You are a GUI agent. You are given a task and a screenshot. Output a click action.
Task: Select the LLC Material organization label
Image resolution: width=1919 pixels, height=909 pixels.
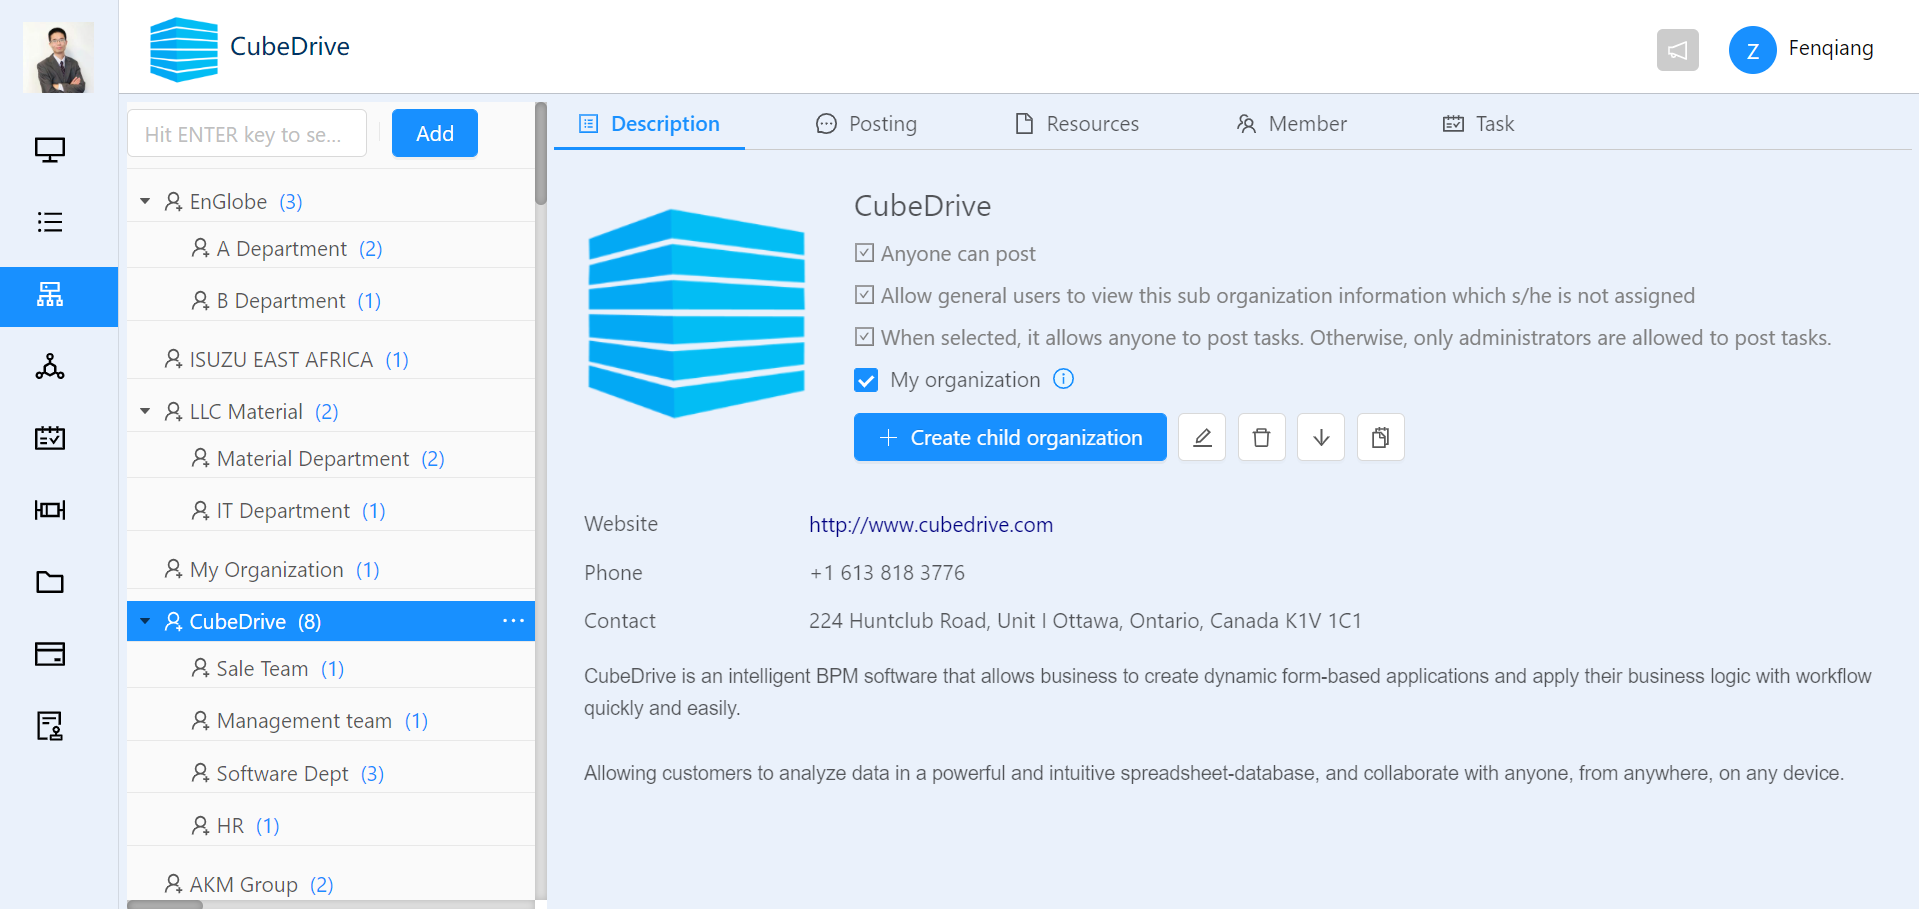pos(246,411)
